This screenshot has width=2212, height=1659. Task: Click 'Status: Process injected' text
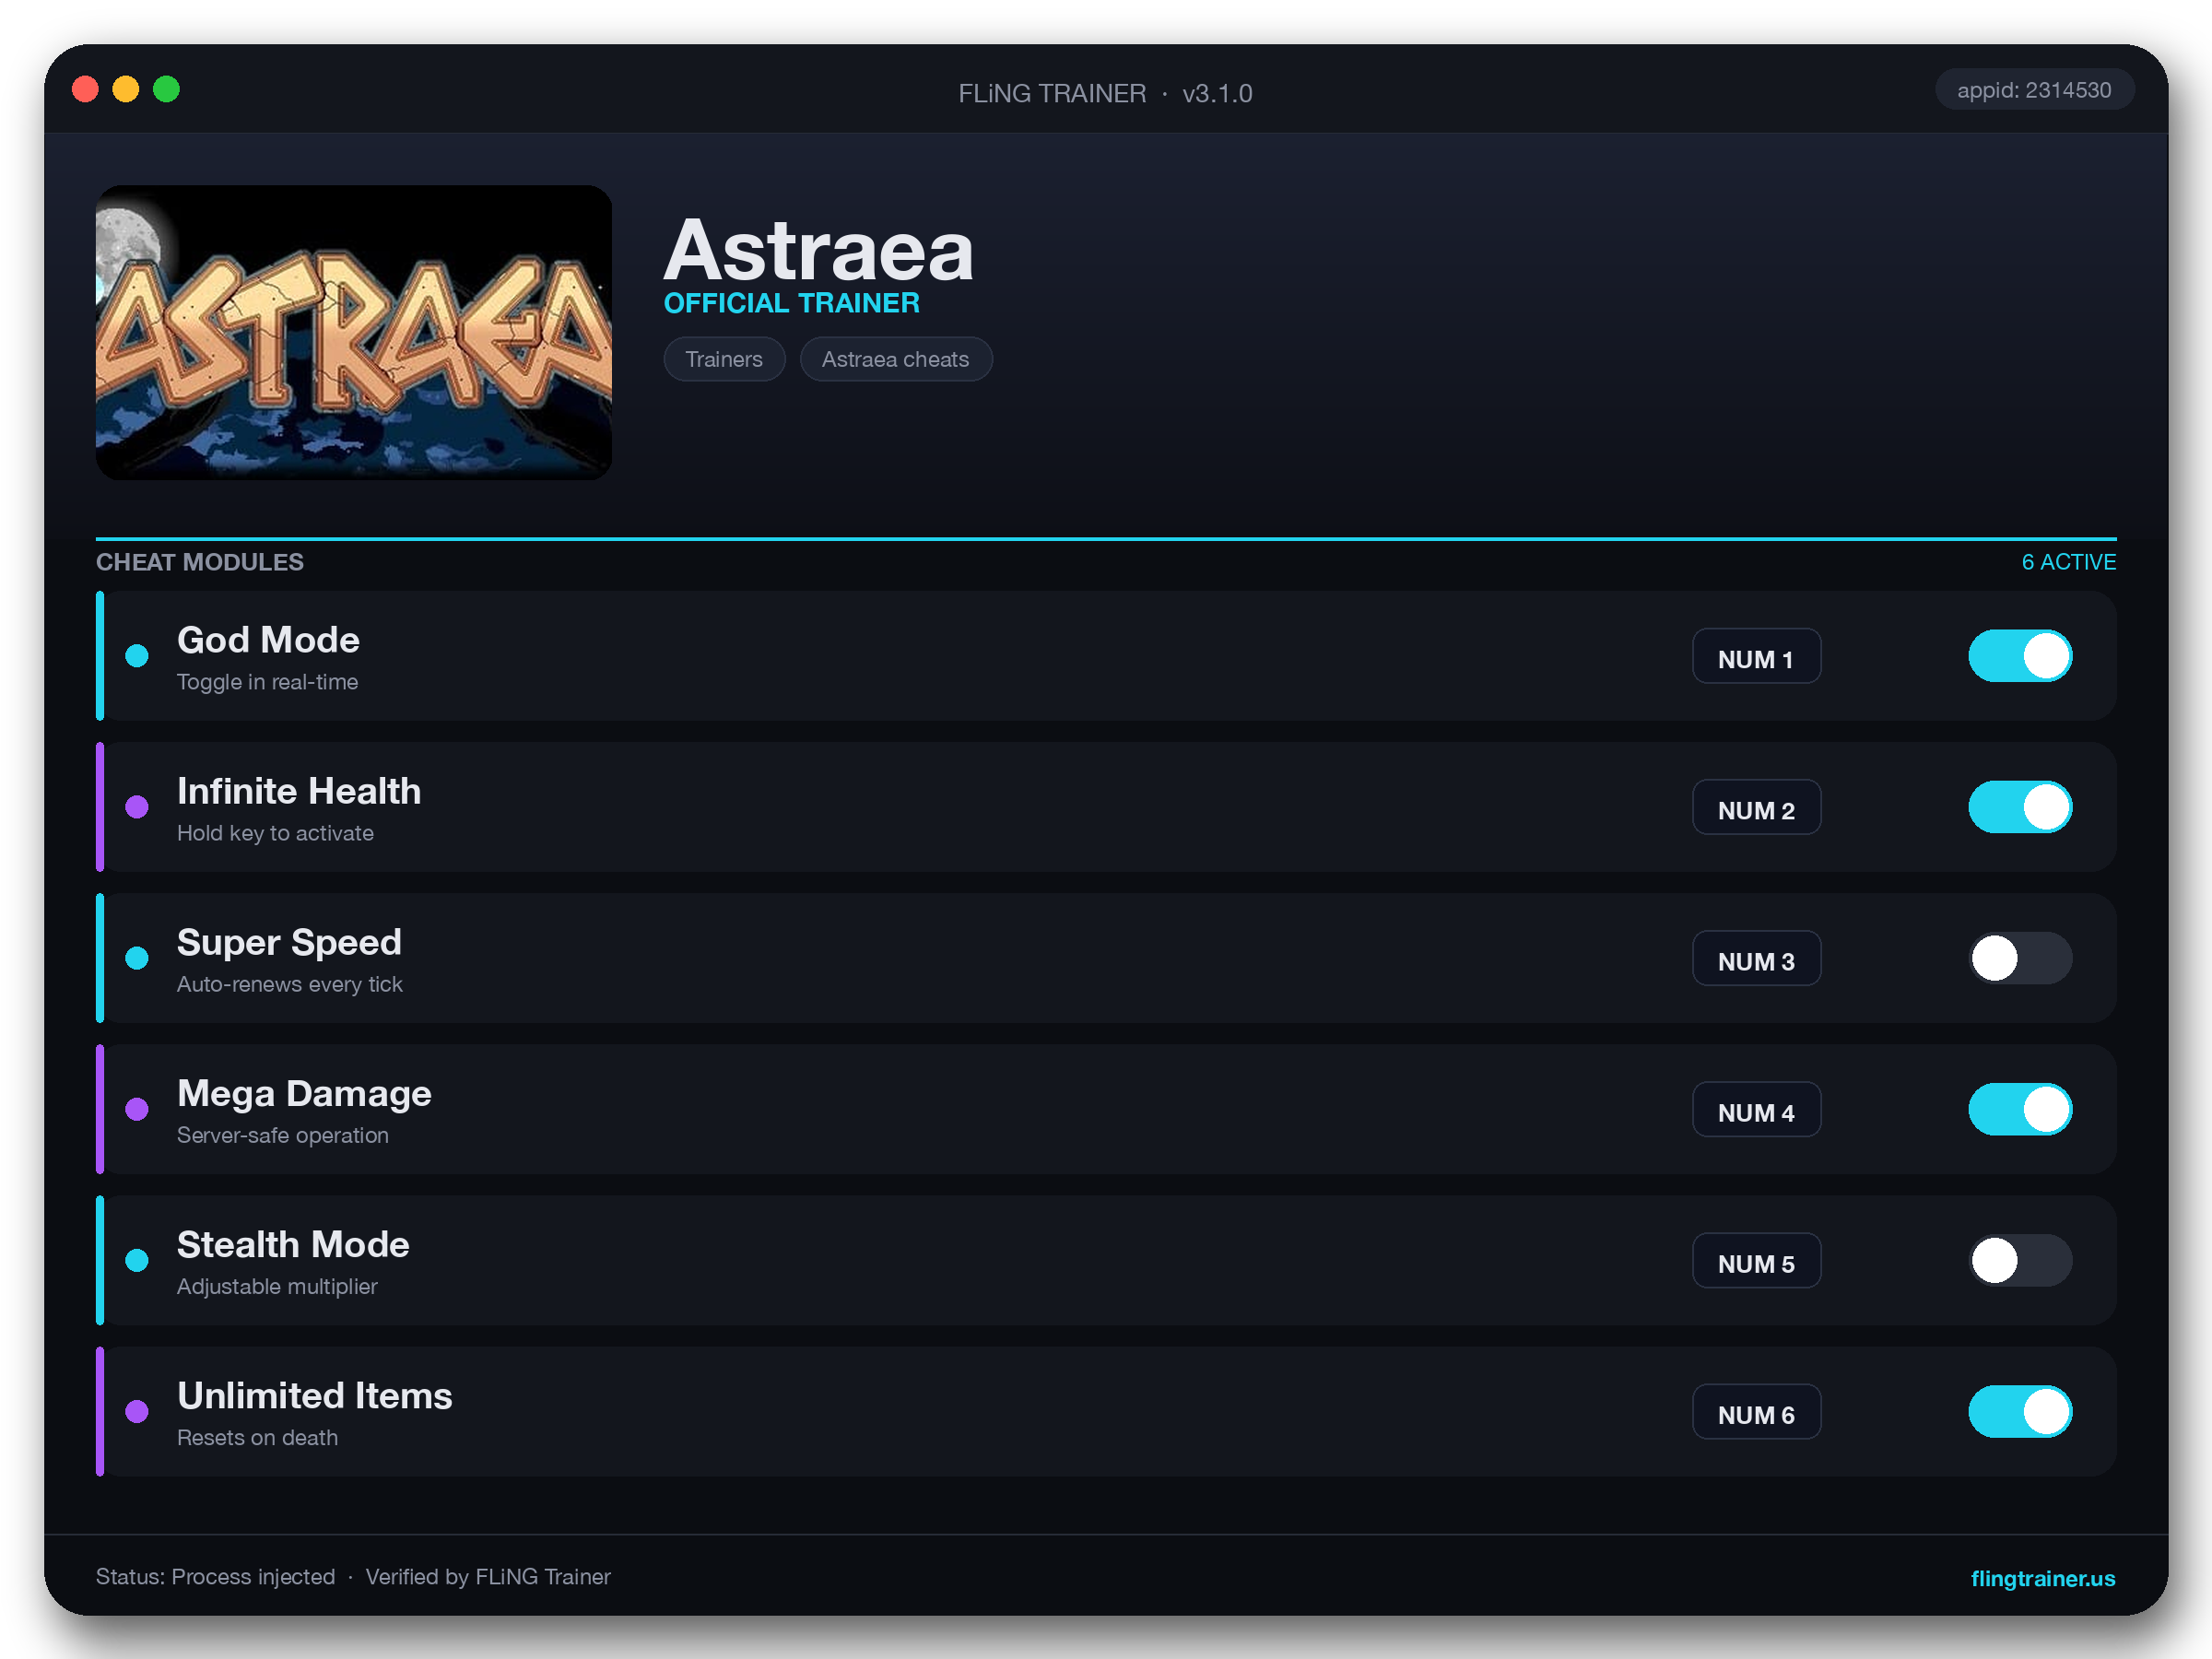coord(215,1577)
